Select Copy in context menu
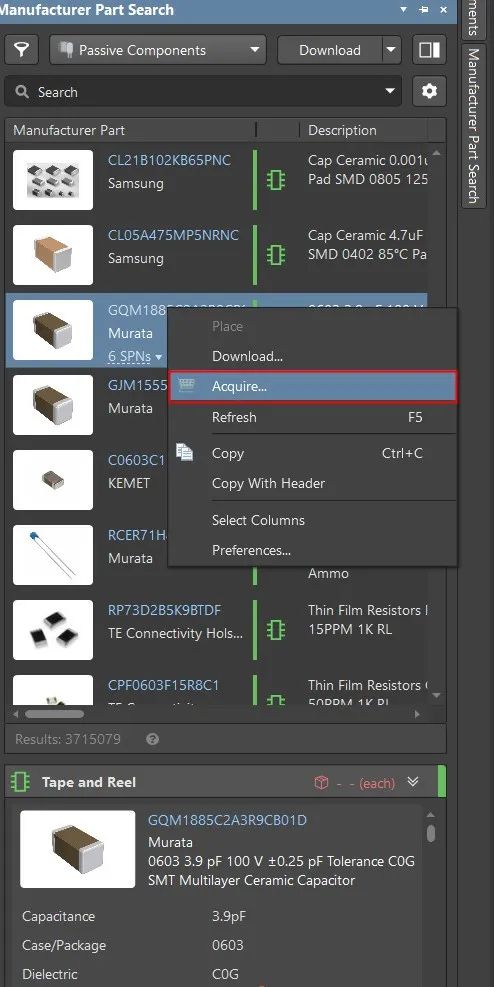Screen dimensions: 494x987 click(x=313, y=453)
